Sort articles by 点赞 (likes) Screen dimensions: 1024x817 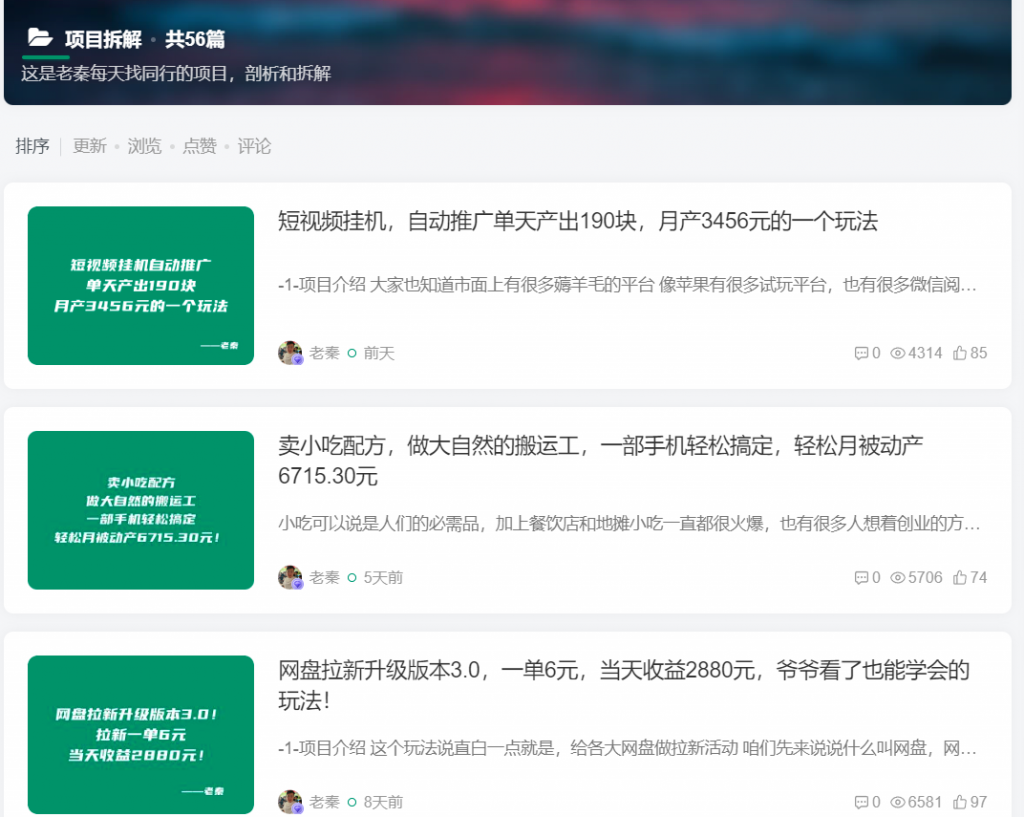199,146
